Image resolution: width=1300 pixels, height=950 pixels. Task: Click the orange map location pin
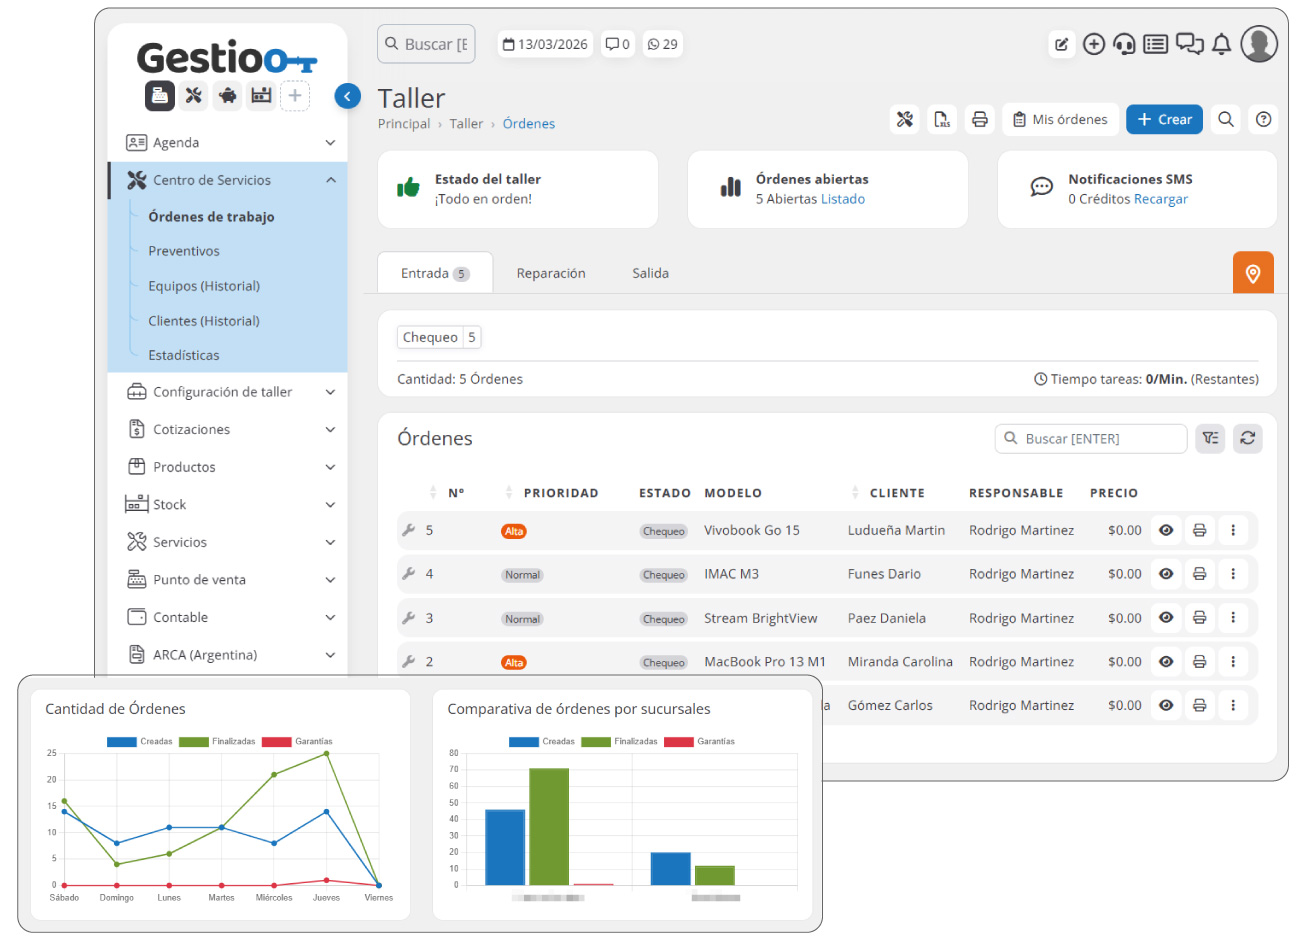[x=1253, y=272]
